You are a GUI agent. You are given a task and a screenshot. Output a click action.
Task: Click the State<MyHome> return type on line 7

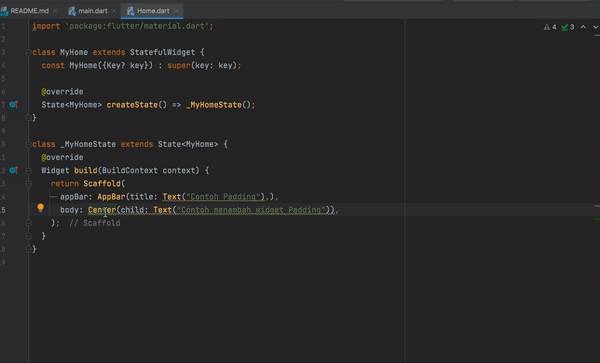coord(72,105)
